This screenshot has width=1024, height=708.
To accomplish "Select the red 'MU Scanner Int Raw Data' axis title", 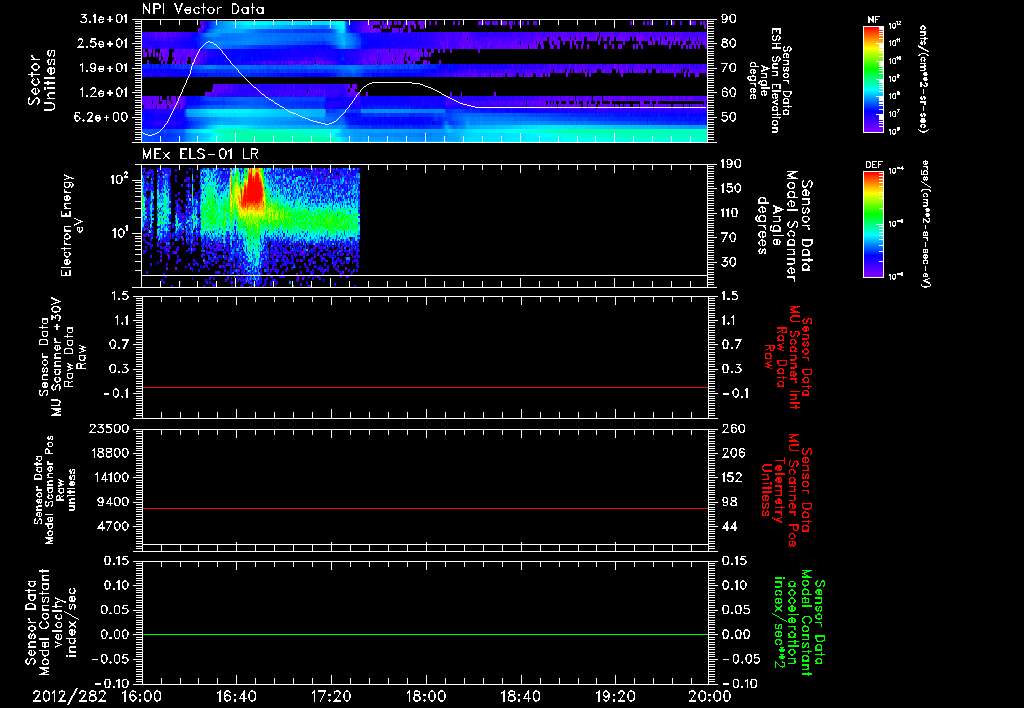I will coord(790,357).
